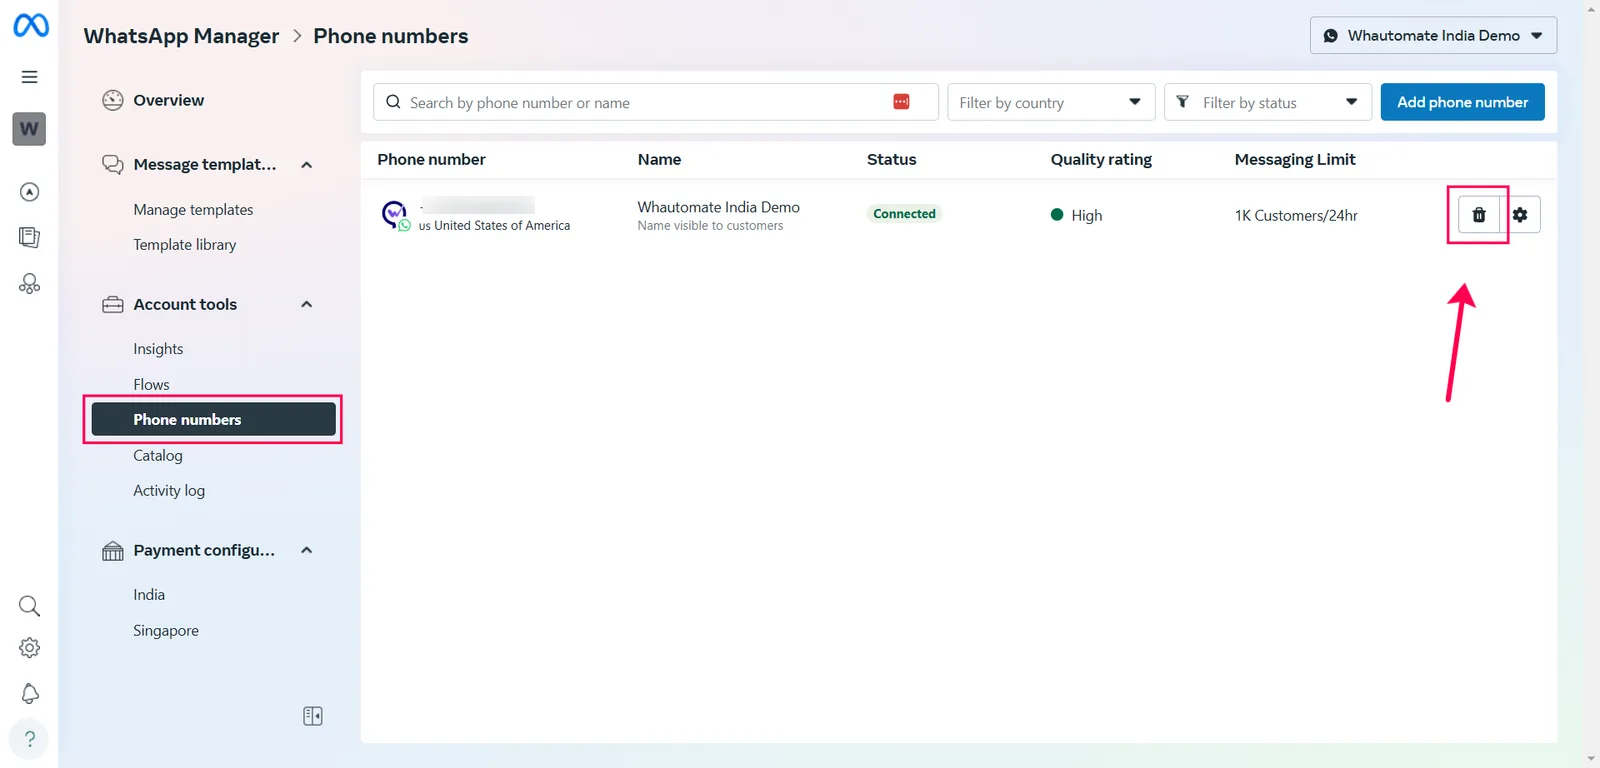Open Filter by status dropdown
The width and height of the screenshot is (1600, 768).
1267,102
